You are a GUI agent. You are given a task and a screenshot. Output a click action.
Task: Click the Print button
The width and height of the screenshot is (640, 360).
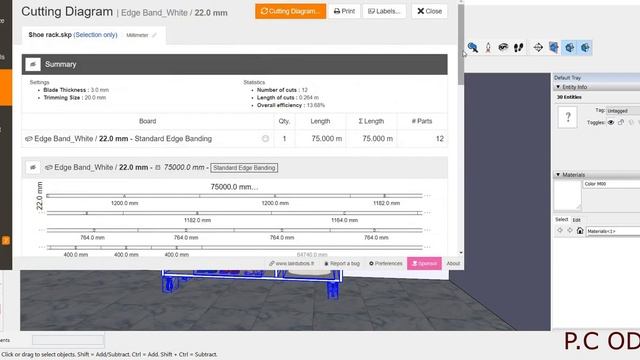coord(344,11)
